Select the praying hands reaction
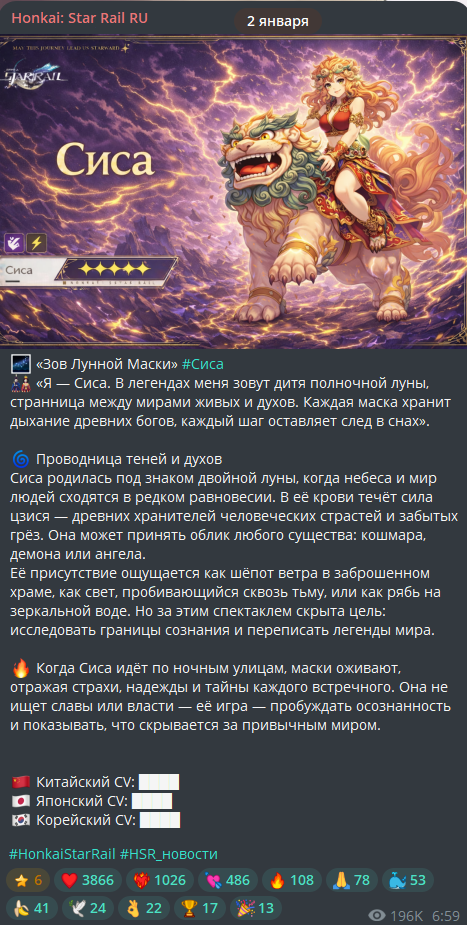The width and height of the screenshot is (467, 925). coord(351,880)
